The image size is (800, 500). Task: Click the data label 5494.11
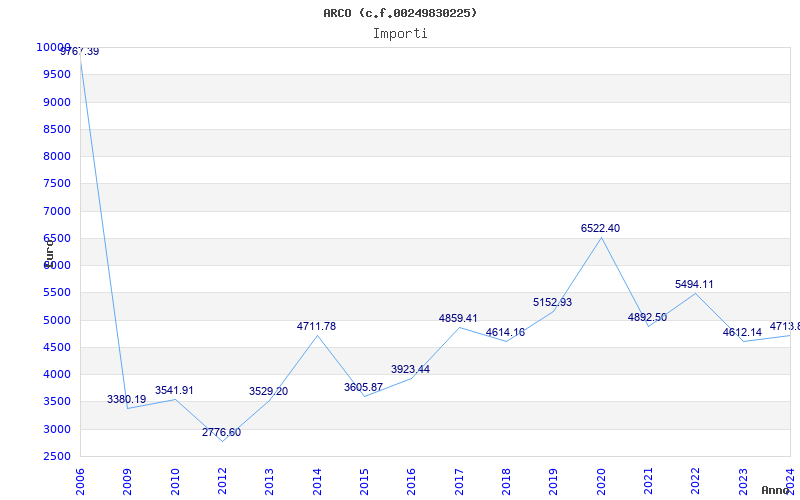coord(694,284)
